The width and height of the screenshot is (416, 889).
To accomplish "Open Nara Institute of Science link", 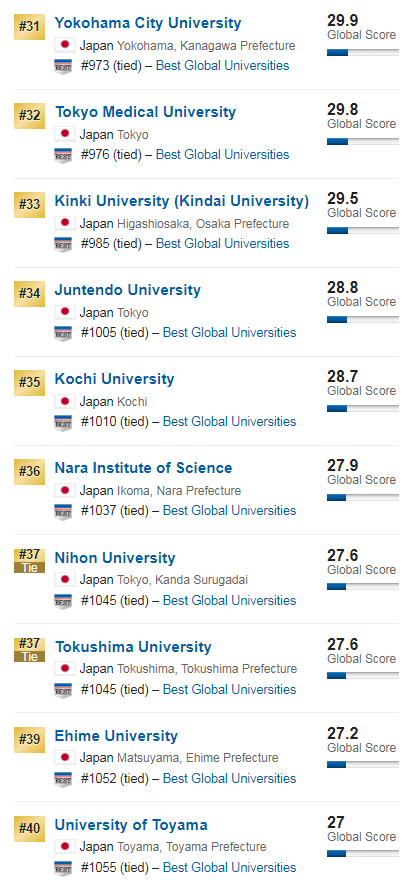I will click(143, 468).
